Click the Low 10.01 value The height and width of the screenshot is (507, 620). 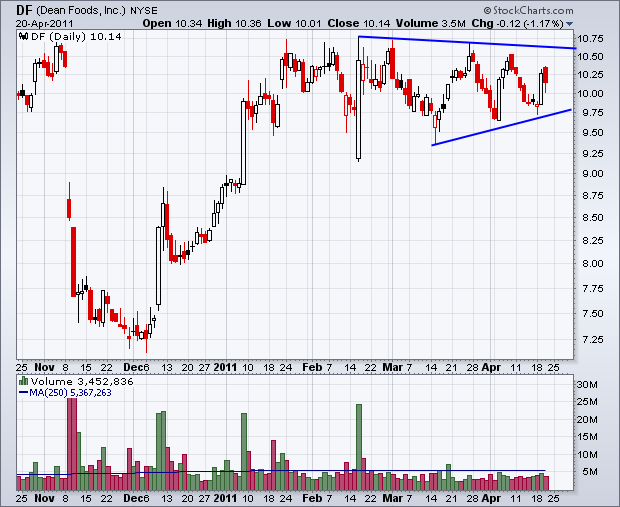(295, 23)
